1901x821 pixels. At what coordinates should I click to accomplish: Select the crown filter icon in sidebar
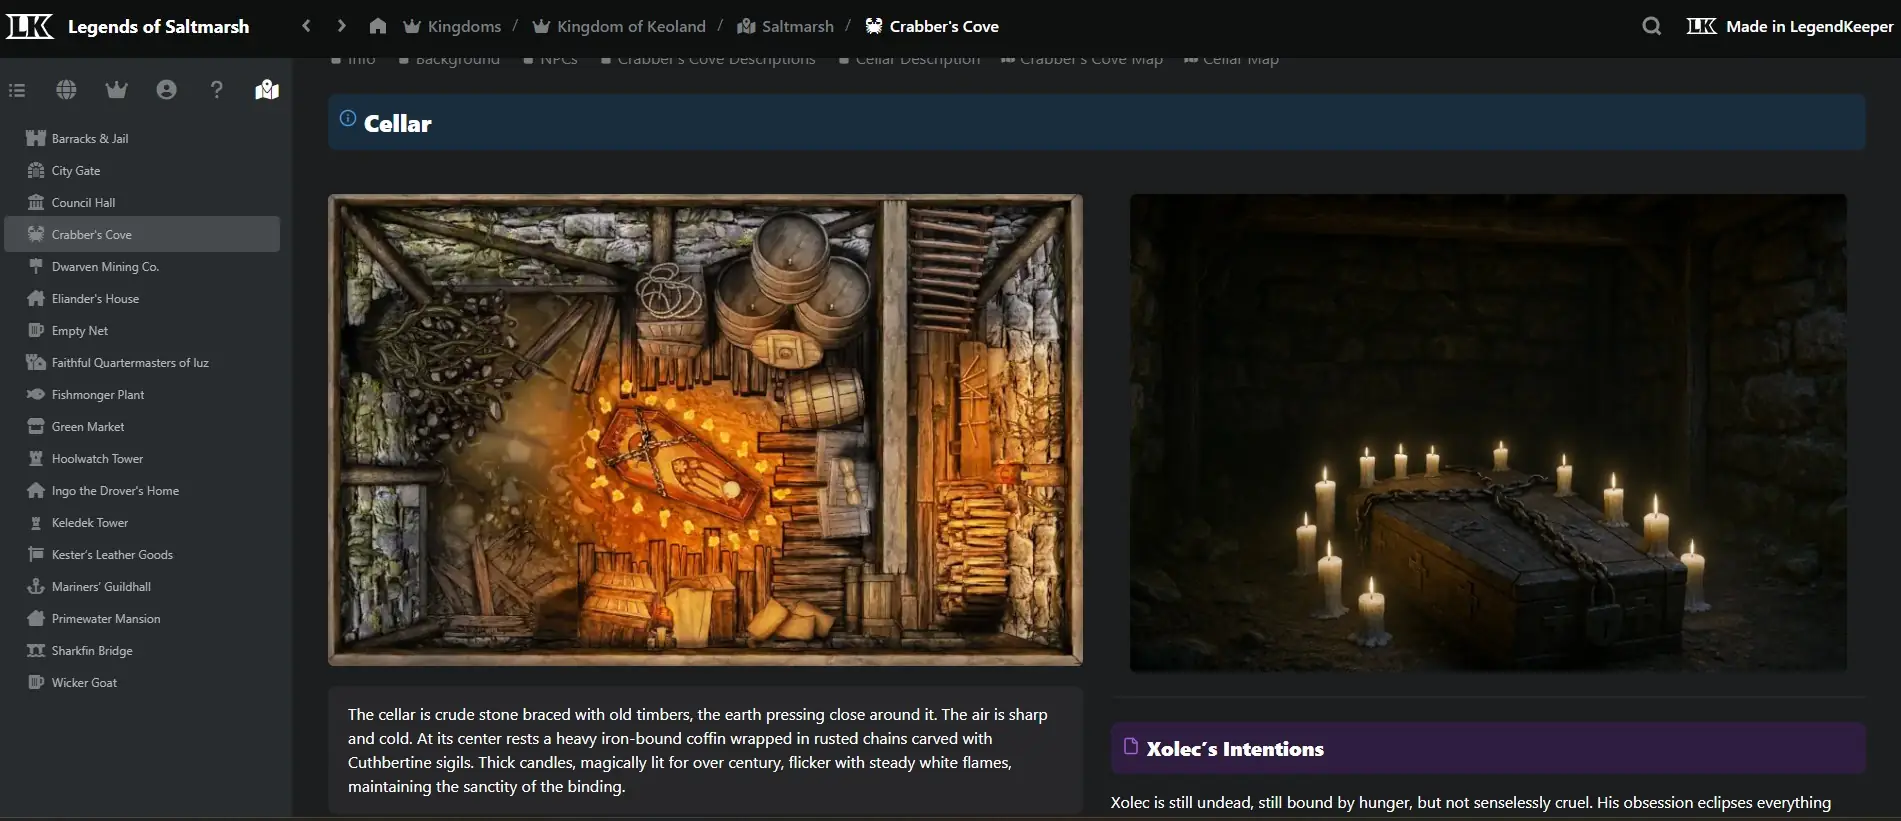coord(116,90)
